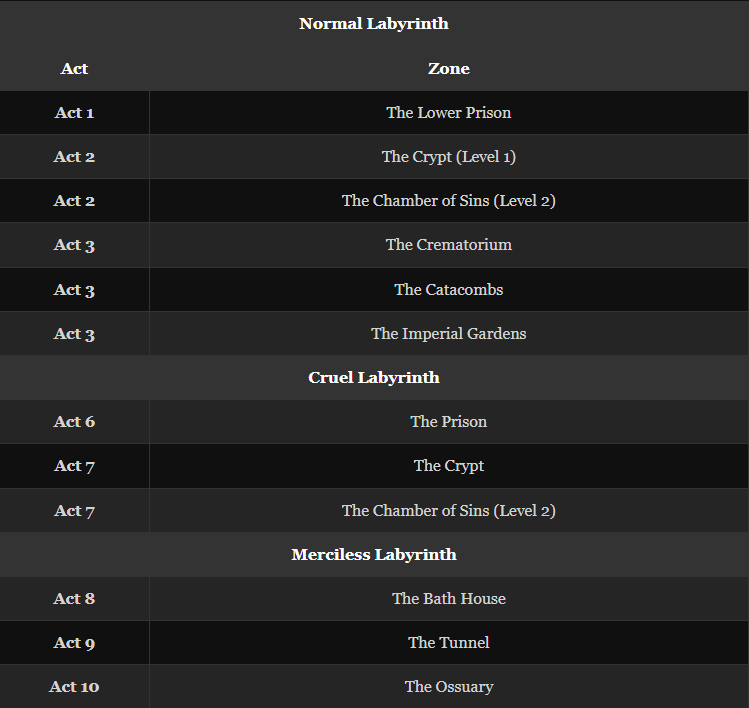This screenshot has height=708, width=749.
Task: Select The Catacombs zone row
Action: (x=448, y=289)
